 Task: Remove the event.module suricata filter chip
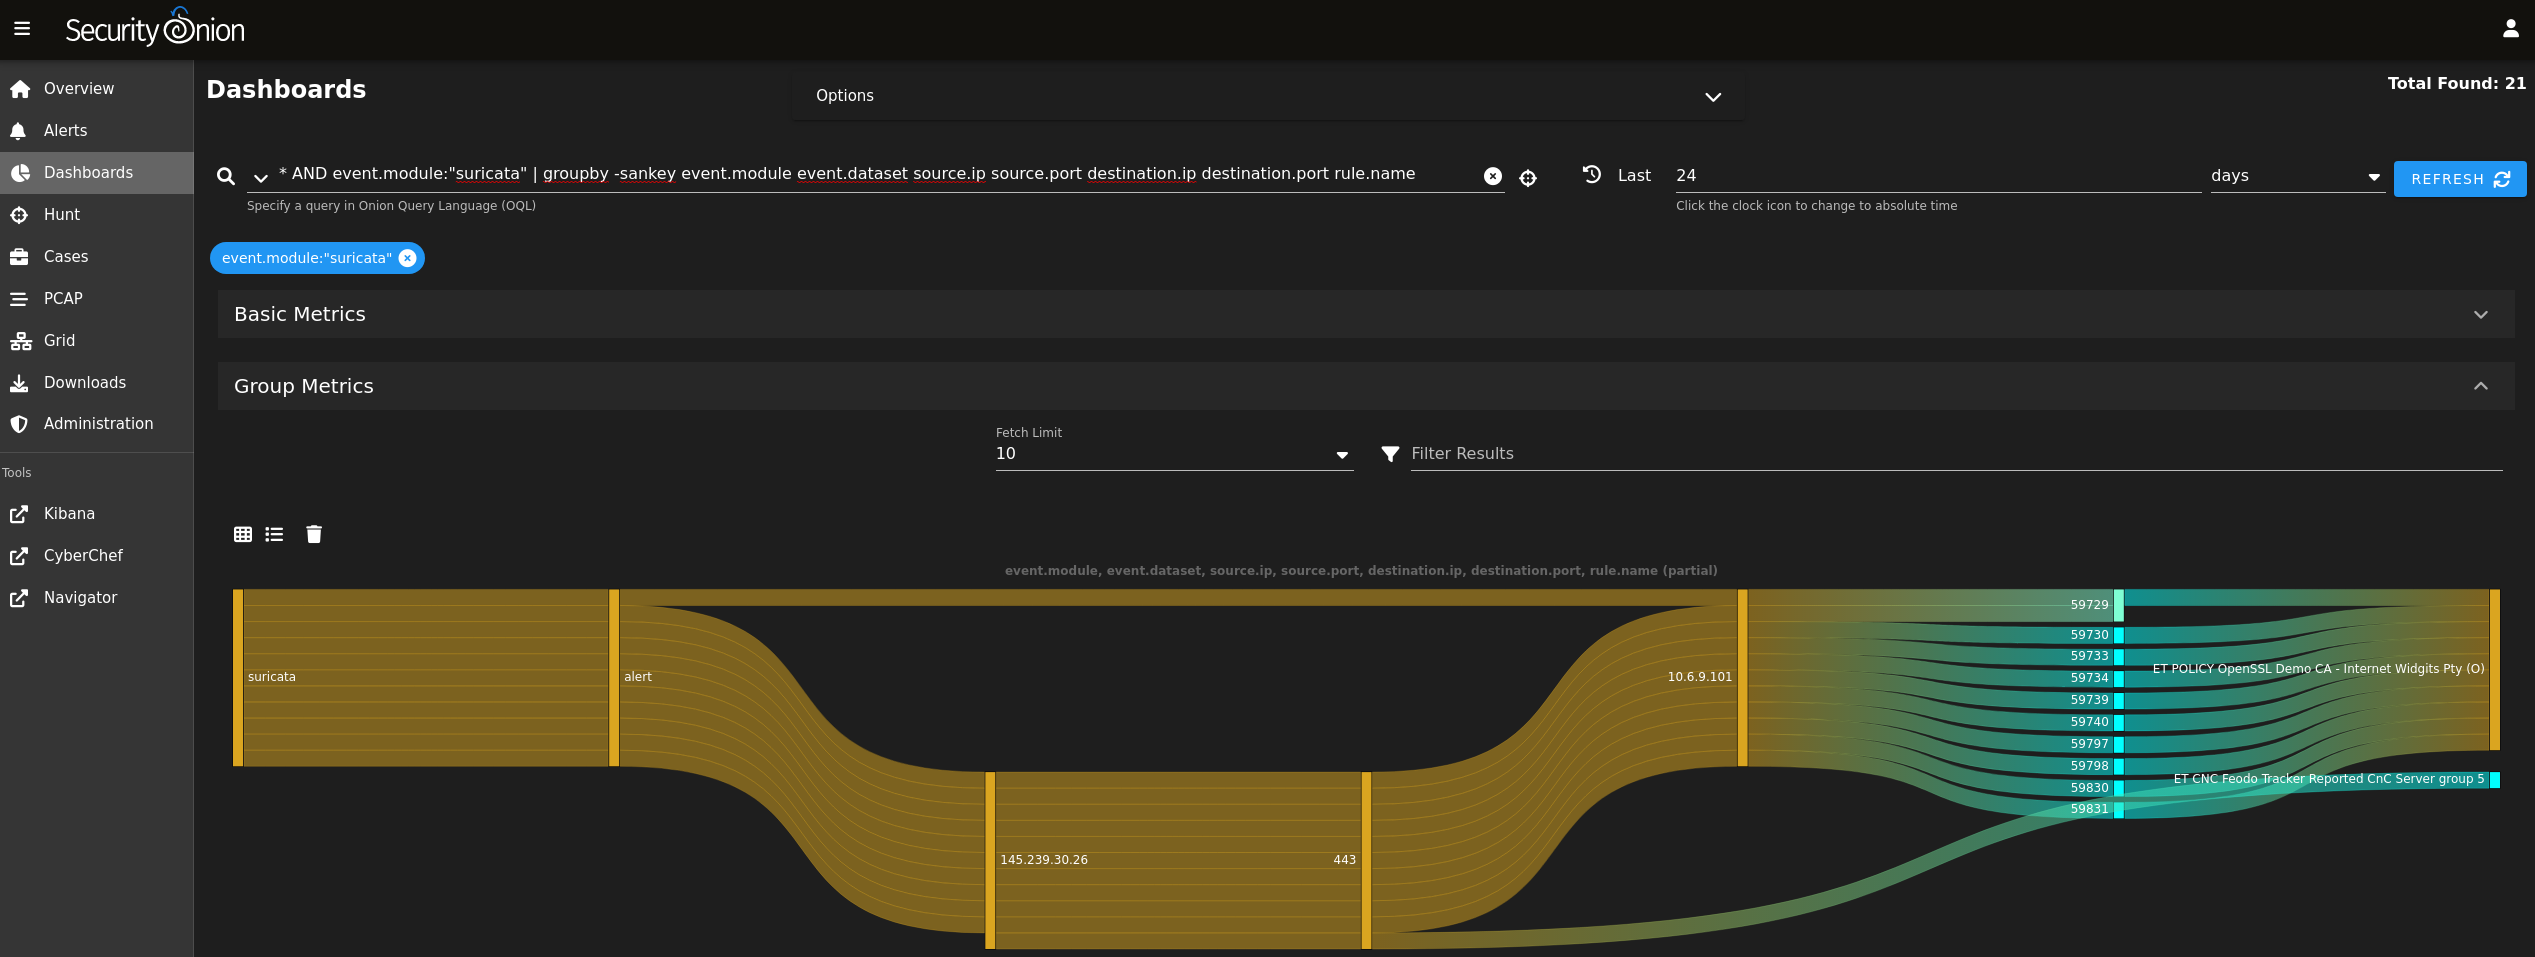point(407,258)
